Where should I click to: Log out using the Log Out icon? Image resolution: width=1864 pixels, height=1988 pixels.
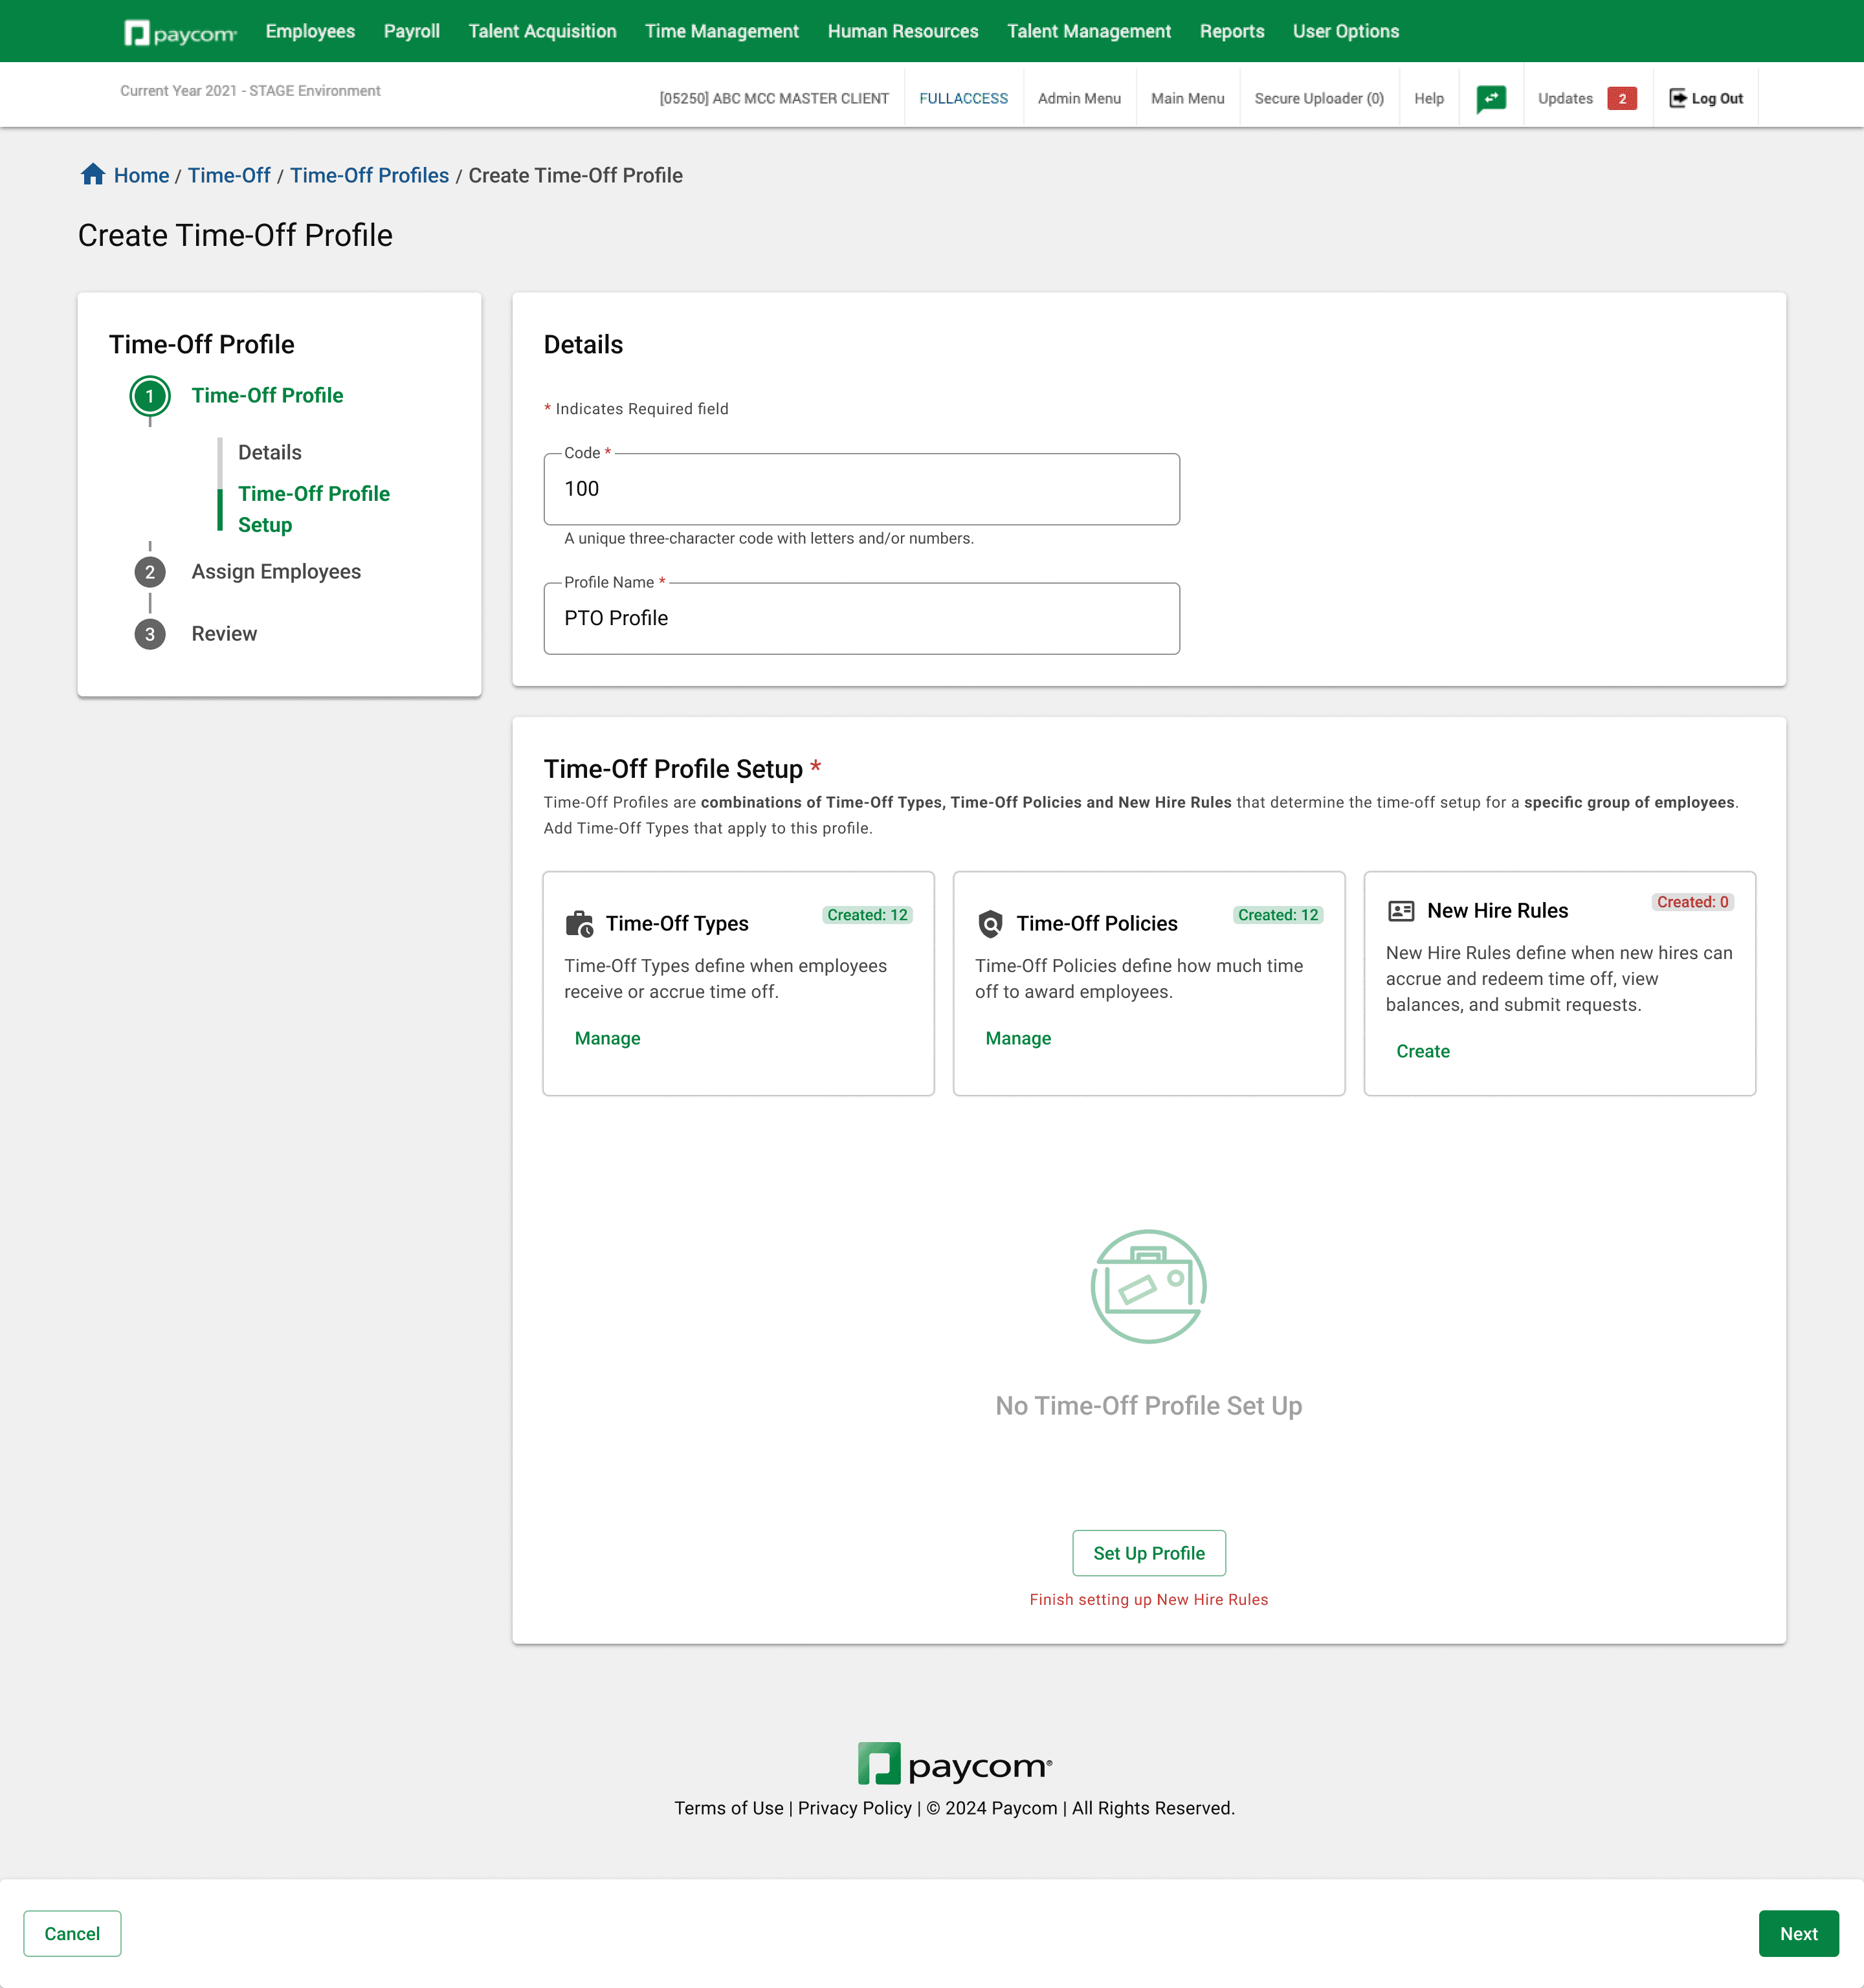click(1677, 98)
